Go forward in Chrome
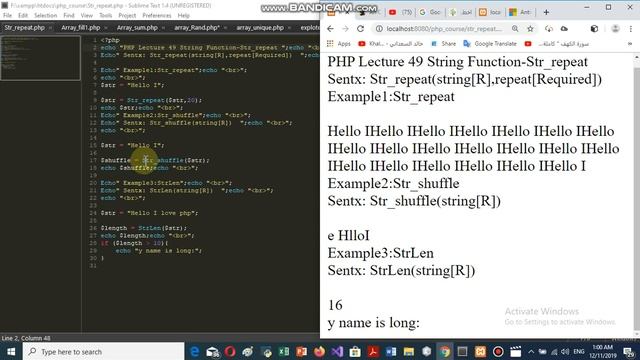The height and width of the screenshot is (360, 640). 345,29
